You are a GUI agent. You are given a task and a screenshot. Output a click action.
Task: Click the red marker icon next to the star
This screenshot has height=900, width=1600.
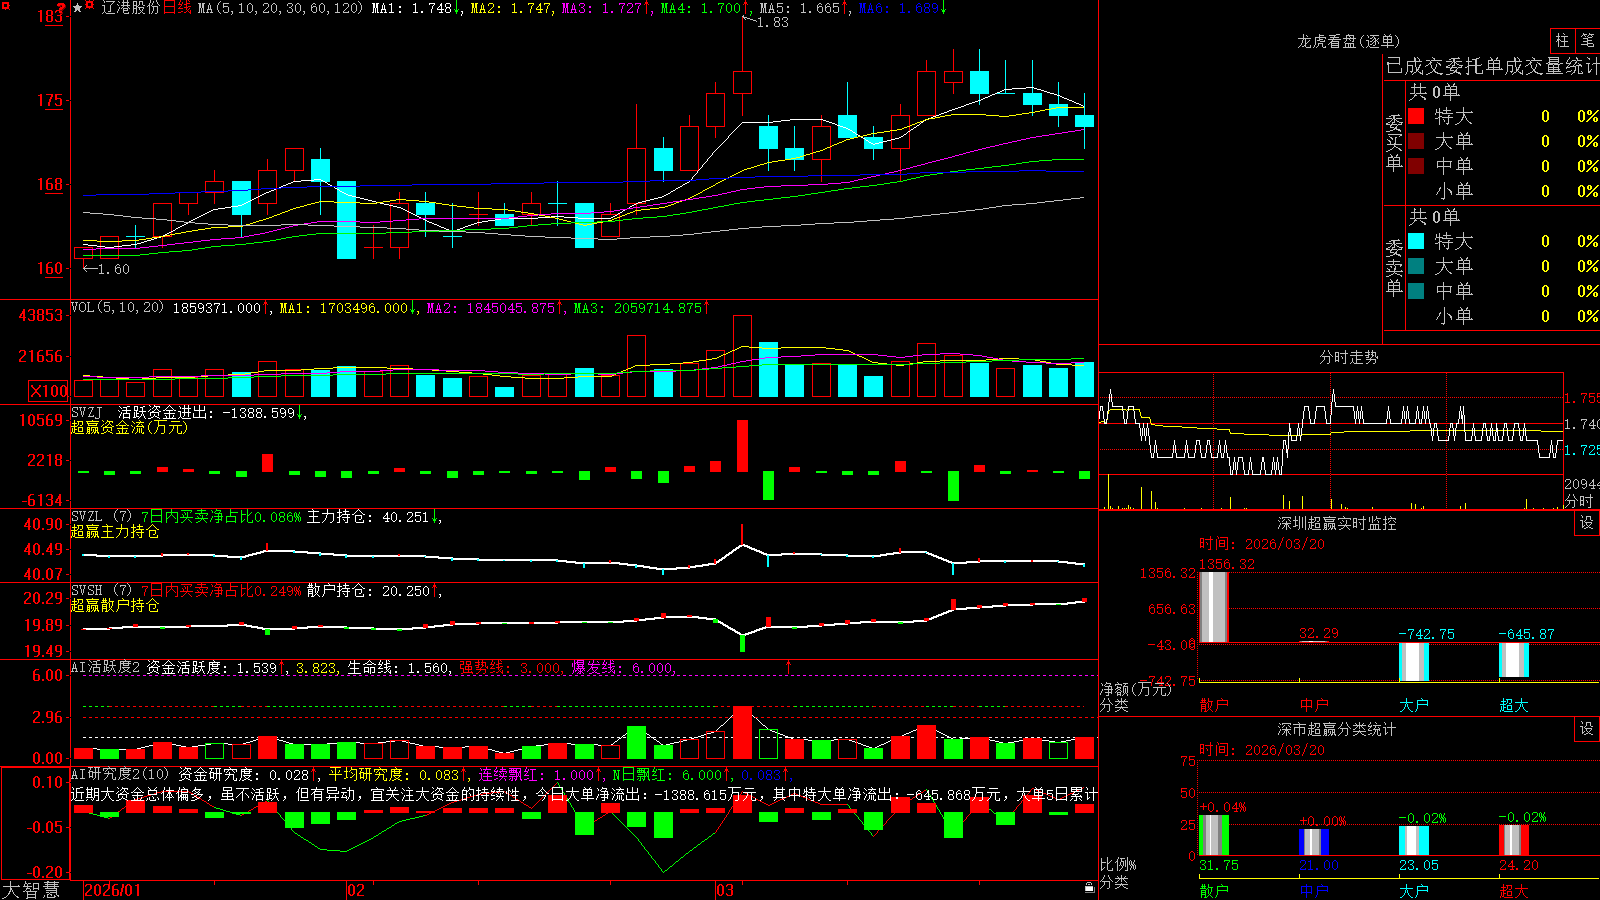(x=90, y=7)
